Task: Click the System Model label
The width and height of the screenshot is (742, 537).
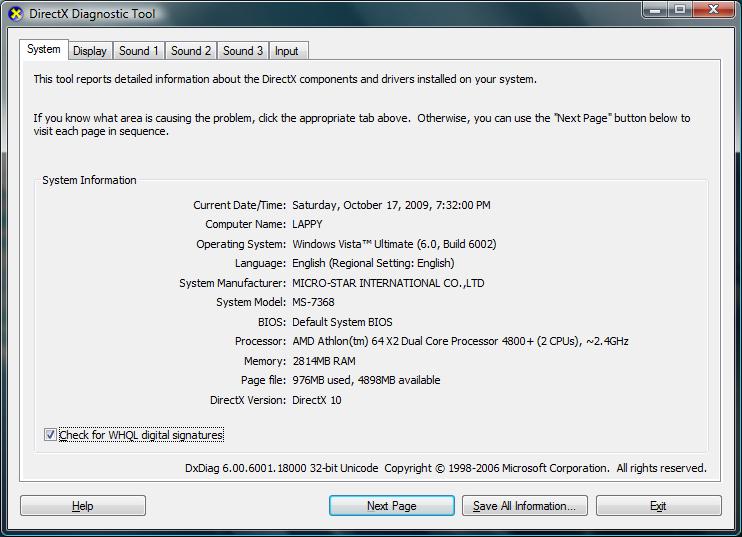Action: [251, 302]
